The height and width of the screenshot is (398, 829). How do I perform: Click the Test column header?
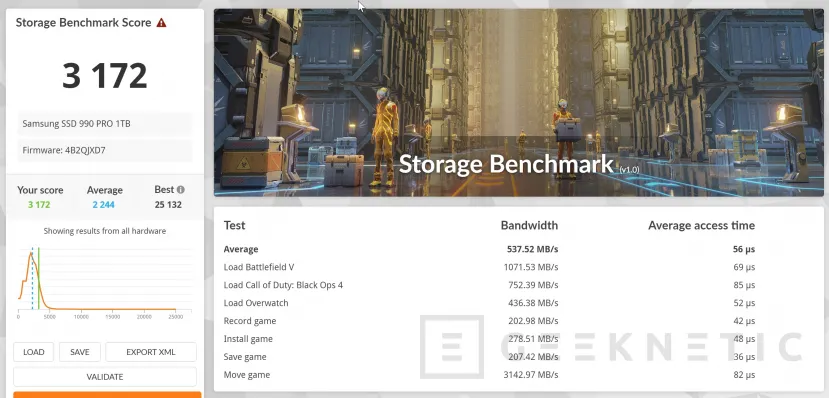pos(234,225)
